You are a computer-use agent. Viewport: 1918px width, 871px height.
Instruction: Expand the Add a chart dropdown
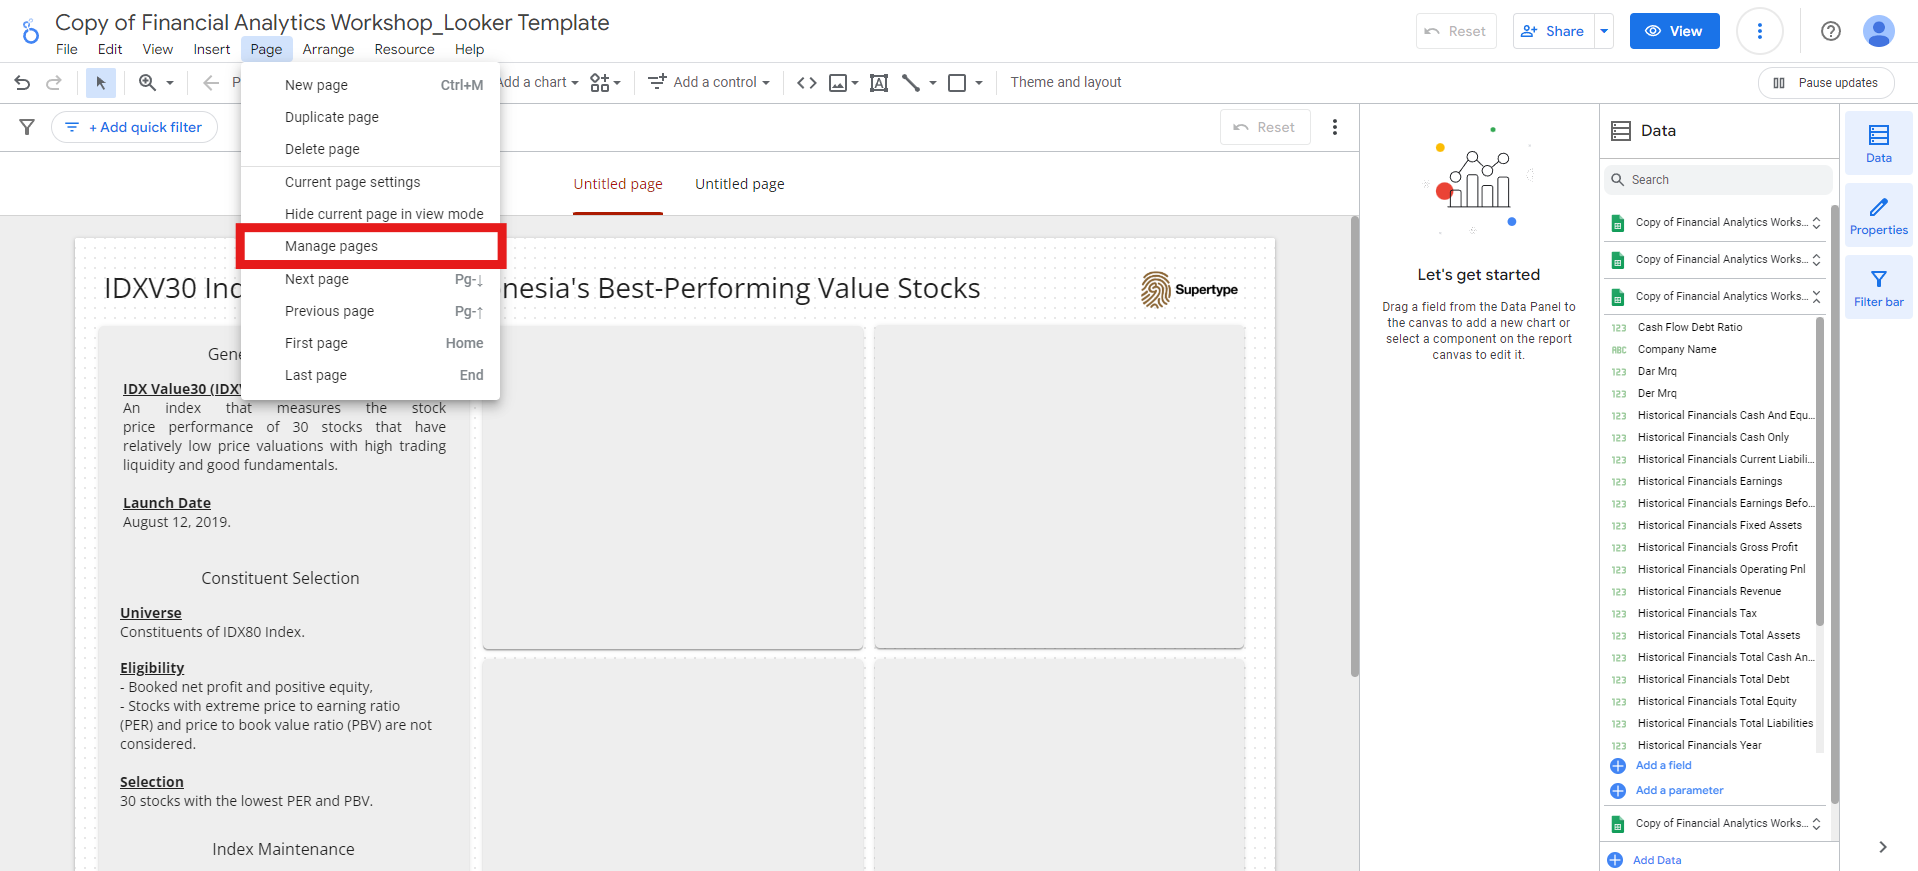[x=575, y=83]
